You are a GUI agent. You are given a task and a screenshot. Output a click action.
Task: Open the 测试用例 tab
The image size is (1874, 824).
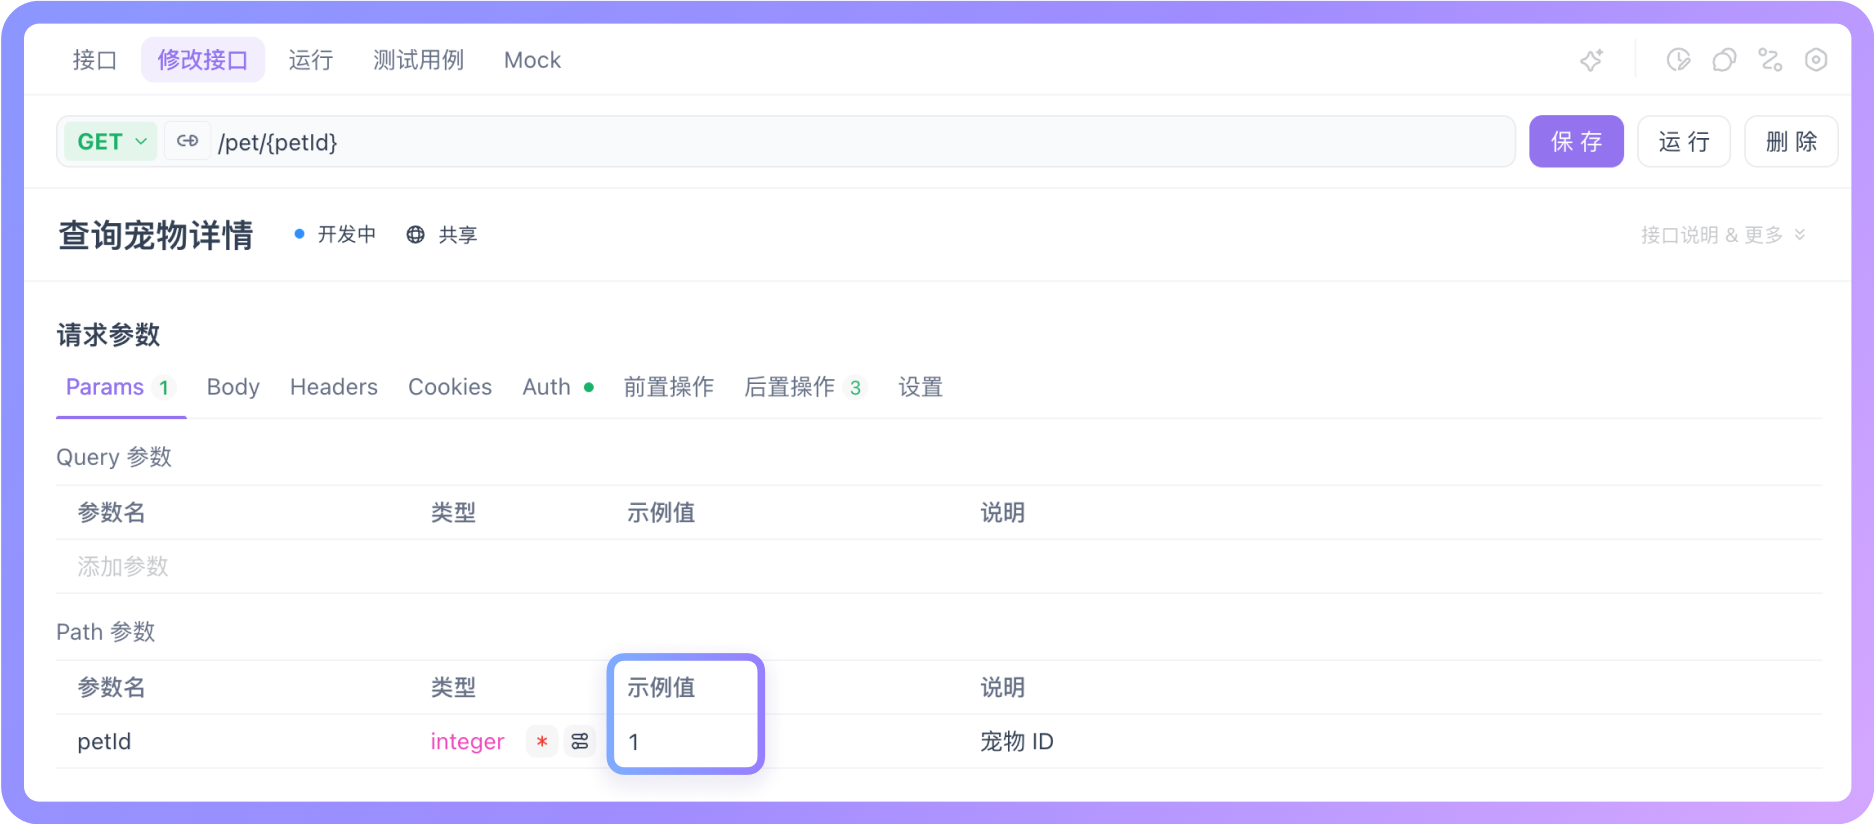419,60
